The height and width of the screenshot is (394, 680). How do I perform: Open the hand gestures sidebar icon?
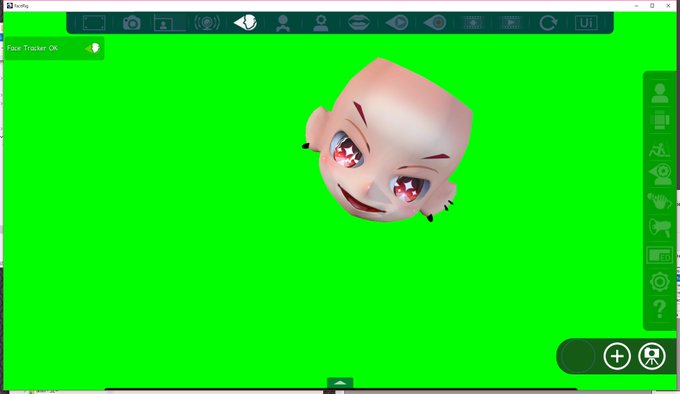click(x=660, y=201)
